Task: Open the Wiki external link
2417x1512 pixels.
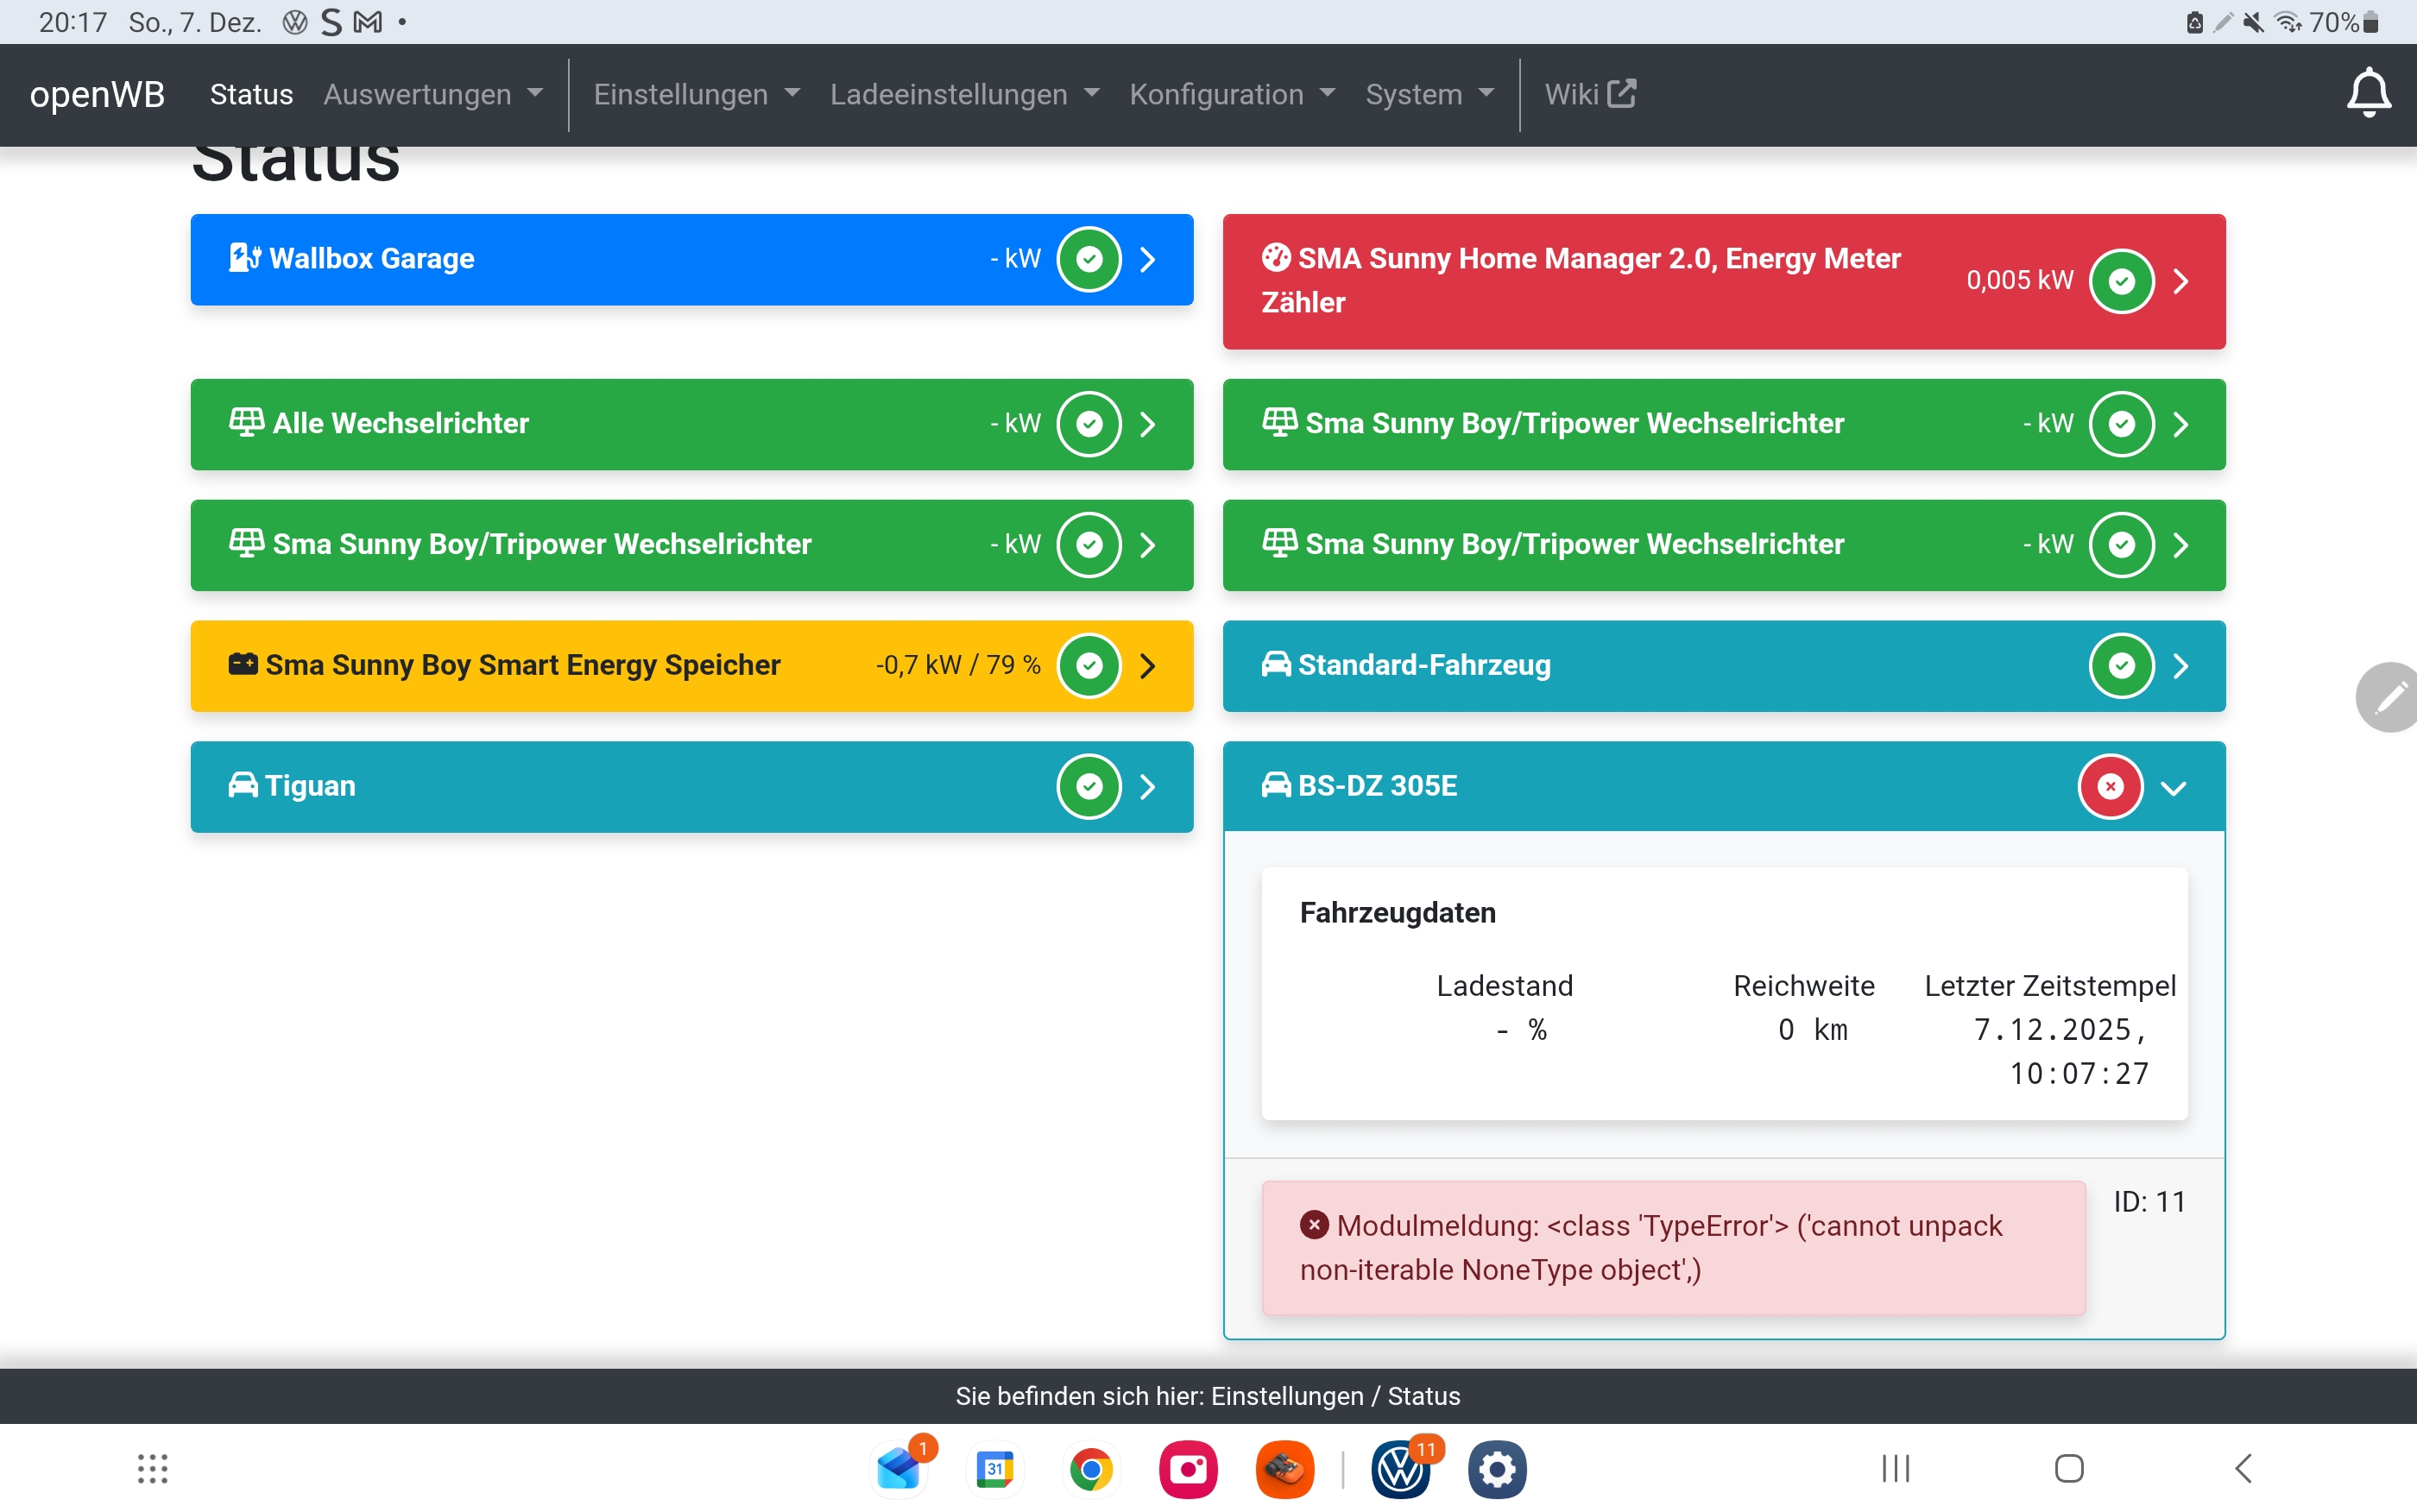Action: tap(1589, 94)
